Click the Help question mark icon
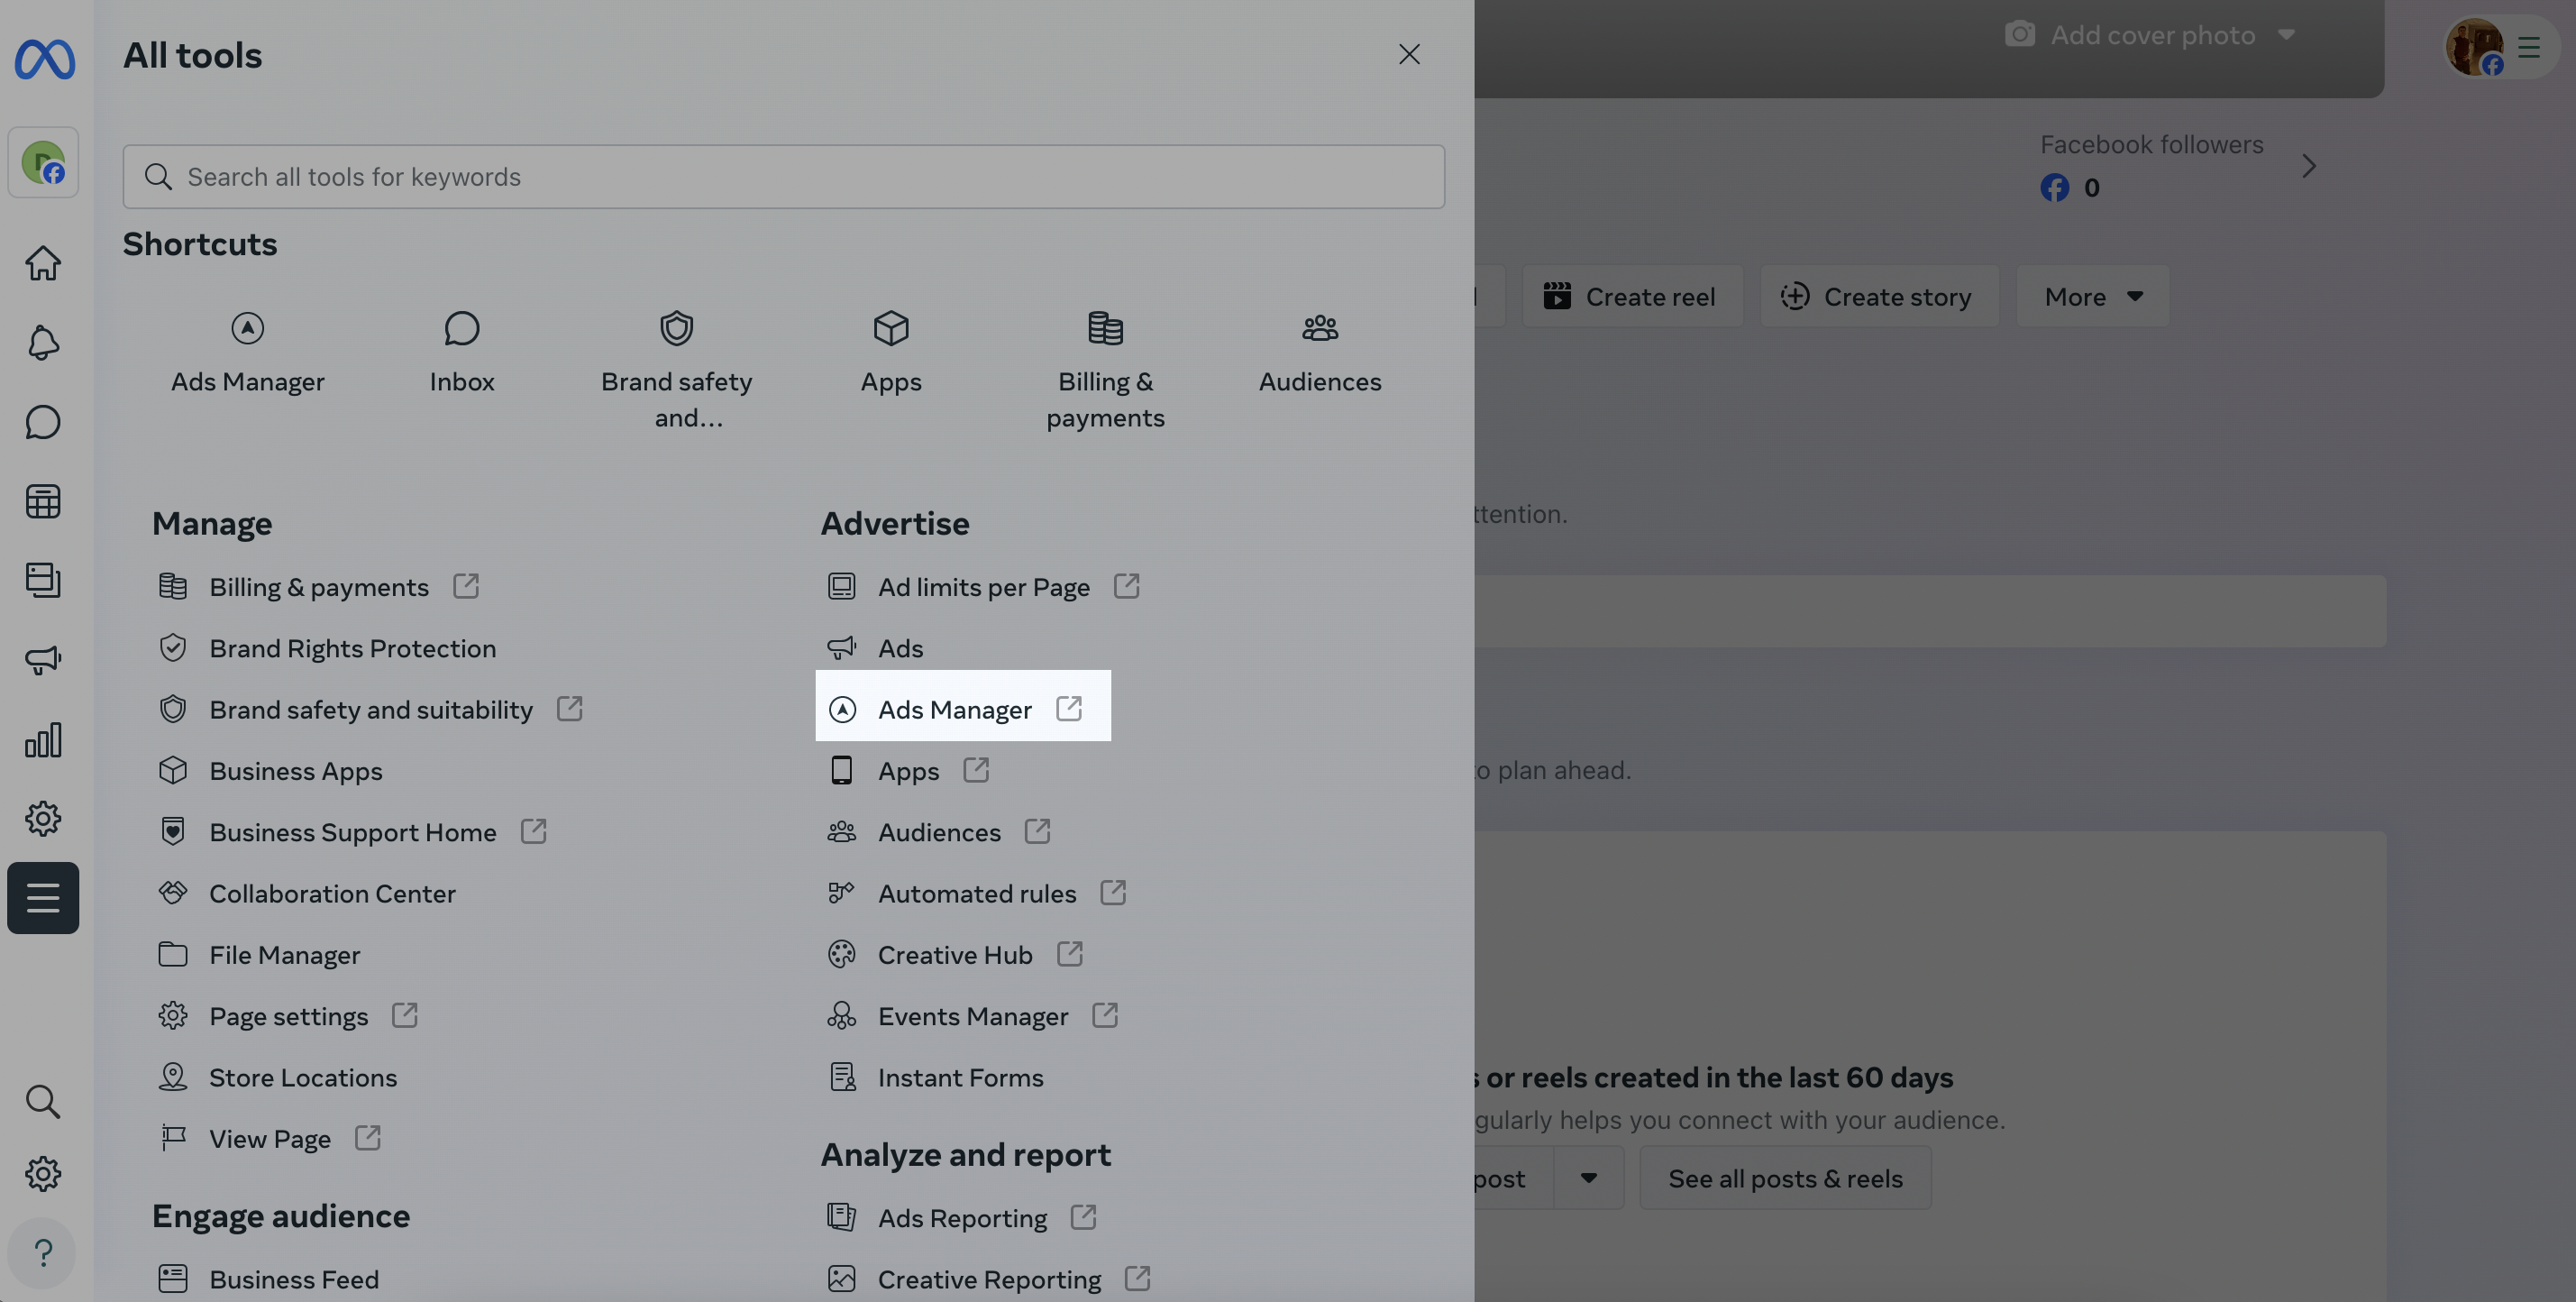The height and width of the screenshot is (1302, 2576). click(42, 1253)
